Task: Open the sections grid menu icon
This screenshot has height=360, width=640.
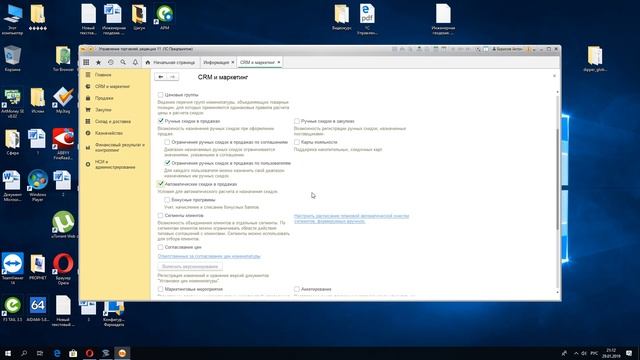Action: tap(86, 62)
